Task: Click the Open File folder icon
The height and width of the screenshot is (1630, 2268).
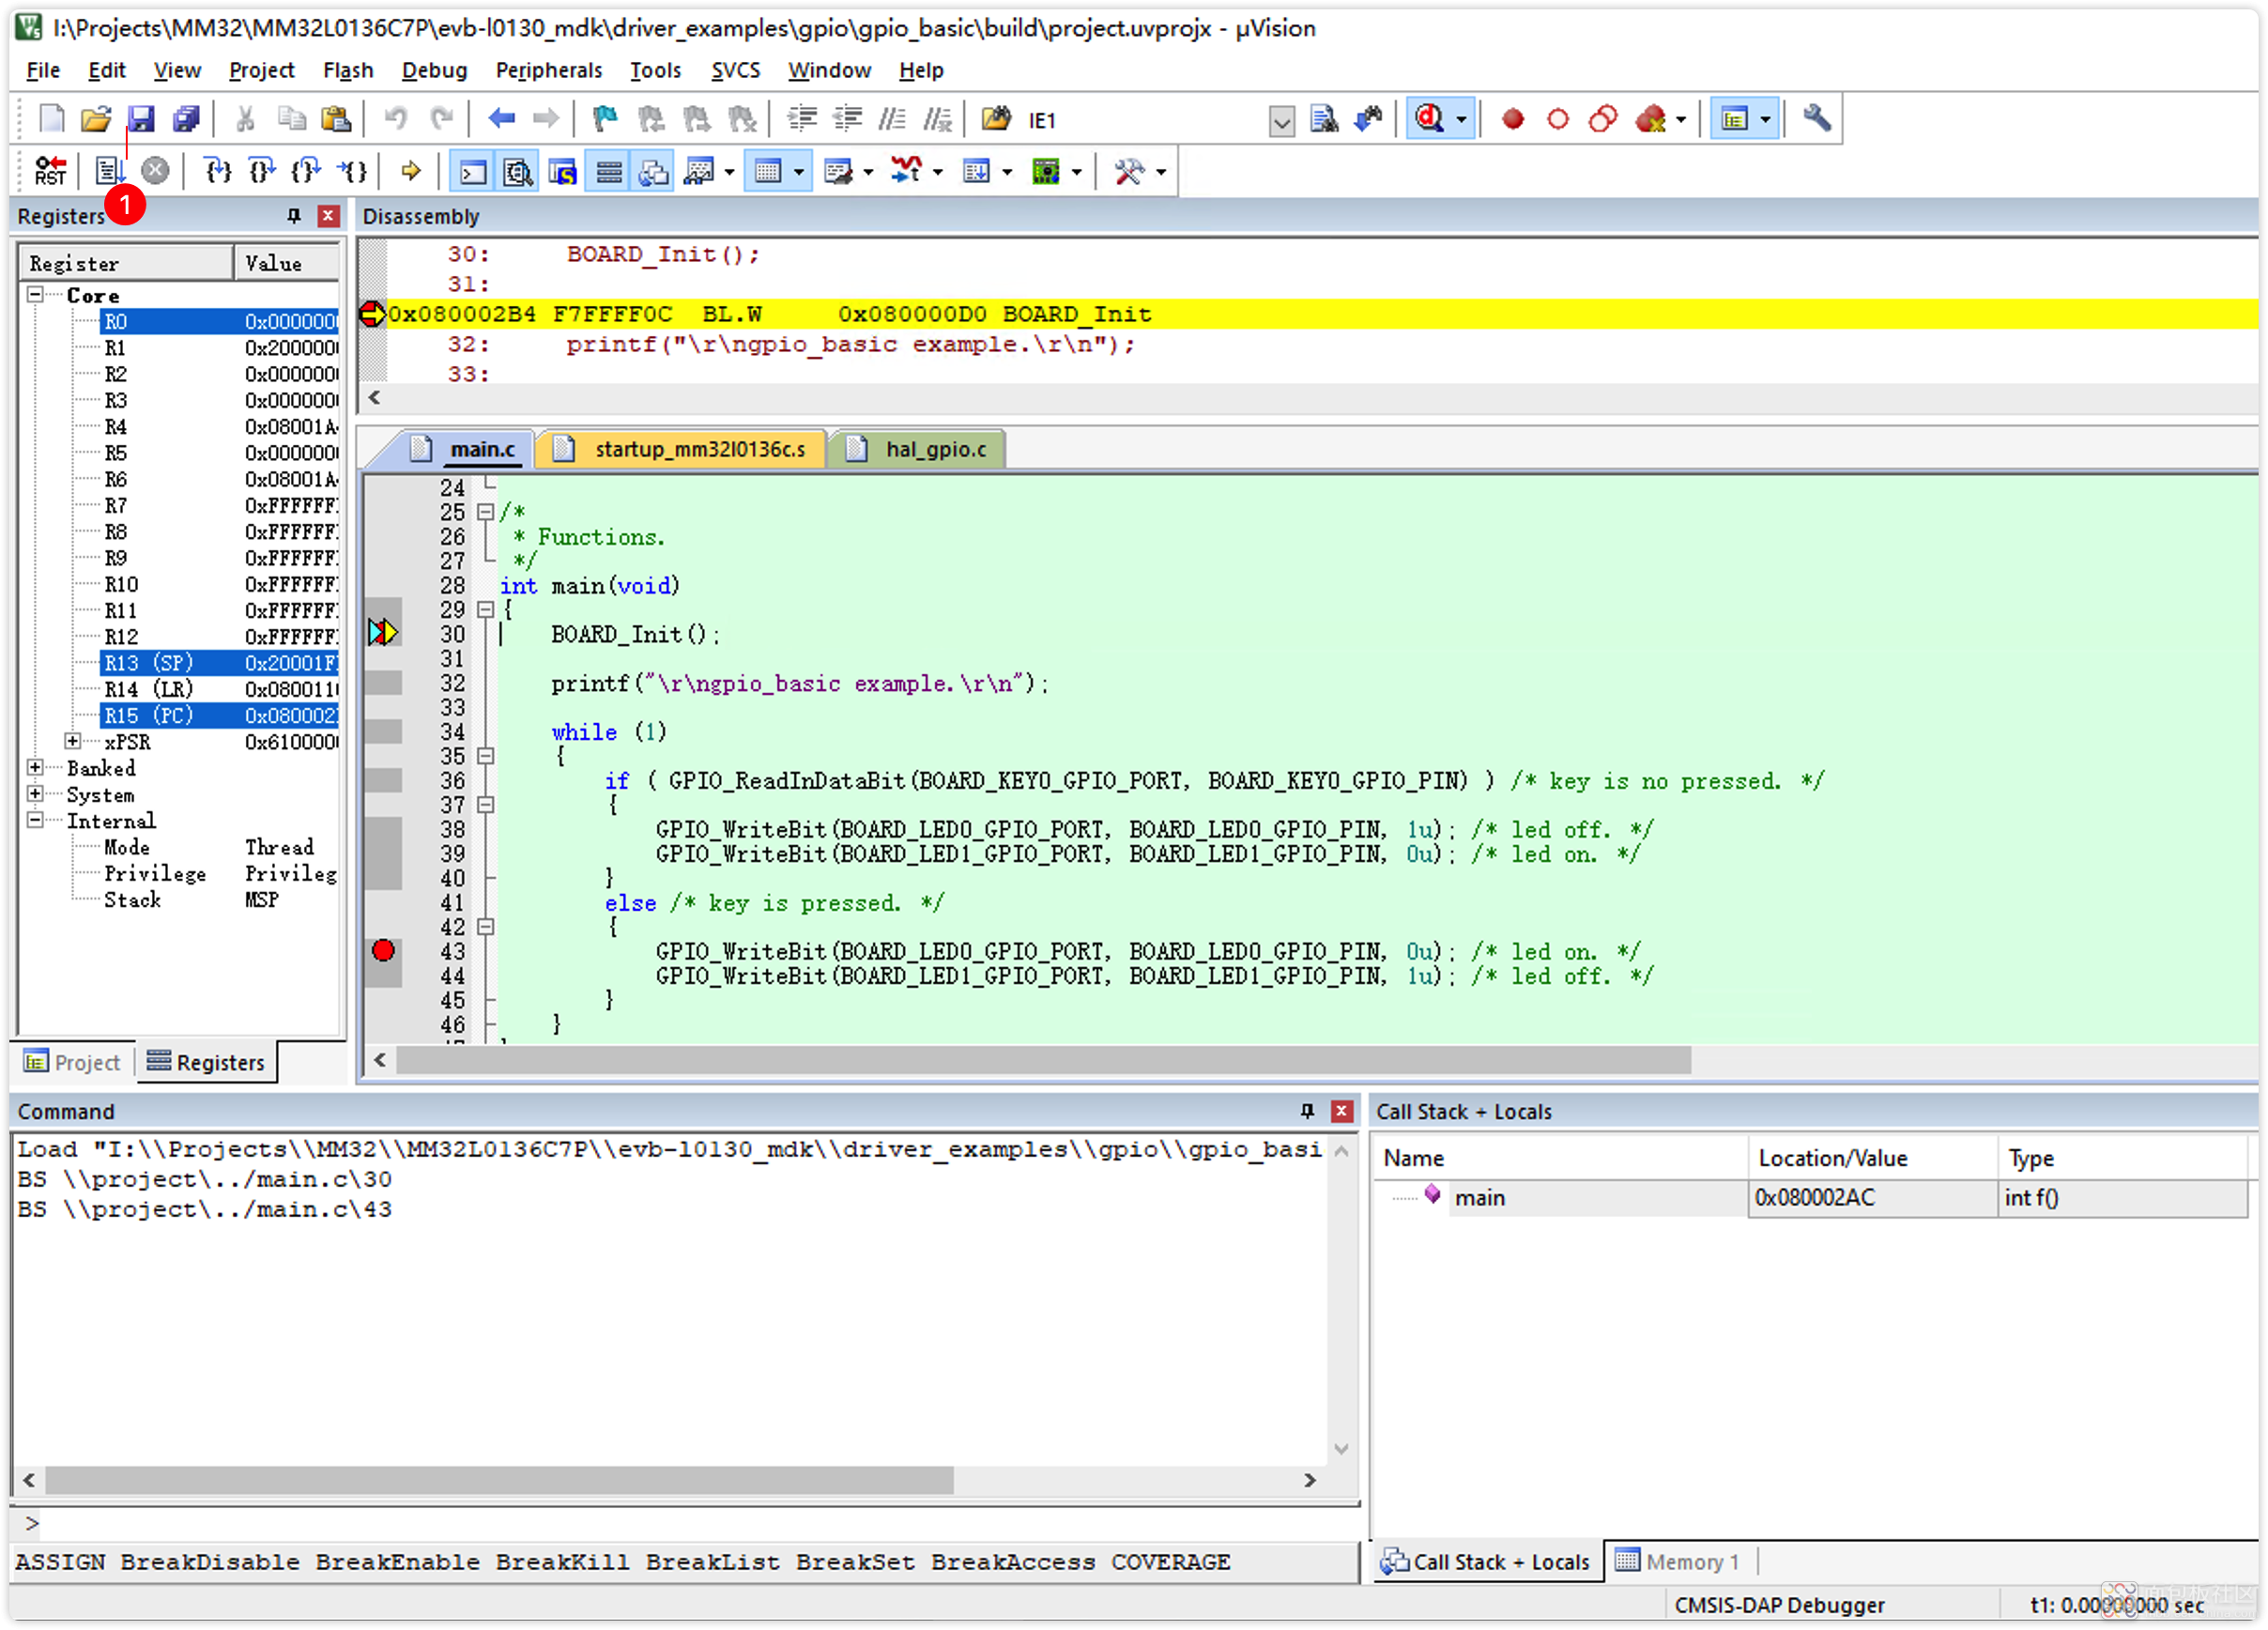Action: pos(96,119)
